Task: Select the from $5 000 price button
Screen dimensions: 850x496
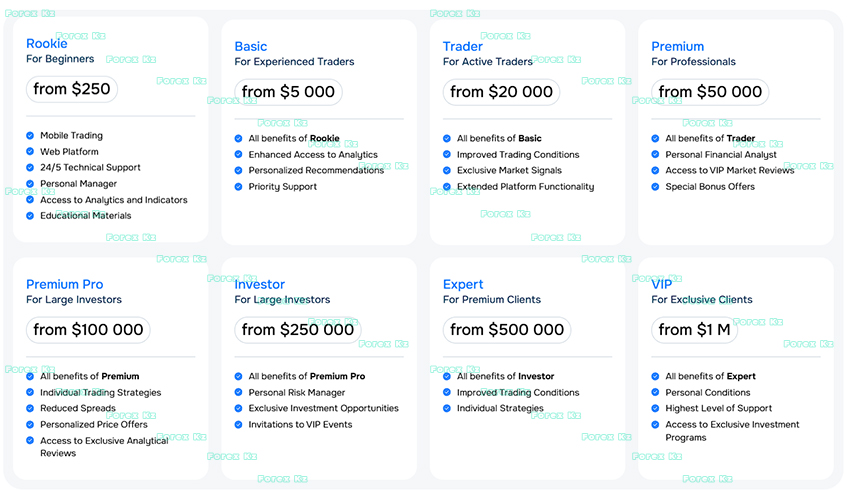Action: pyautogui.click(x=288, y=92)
